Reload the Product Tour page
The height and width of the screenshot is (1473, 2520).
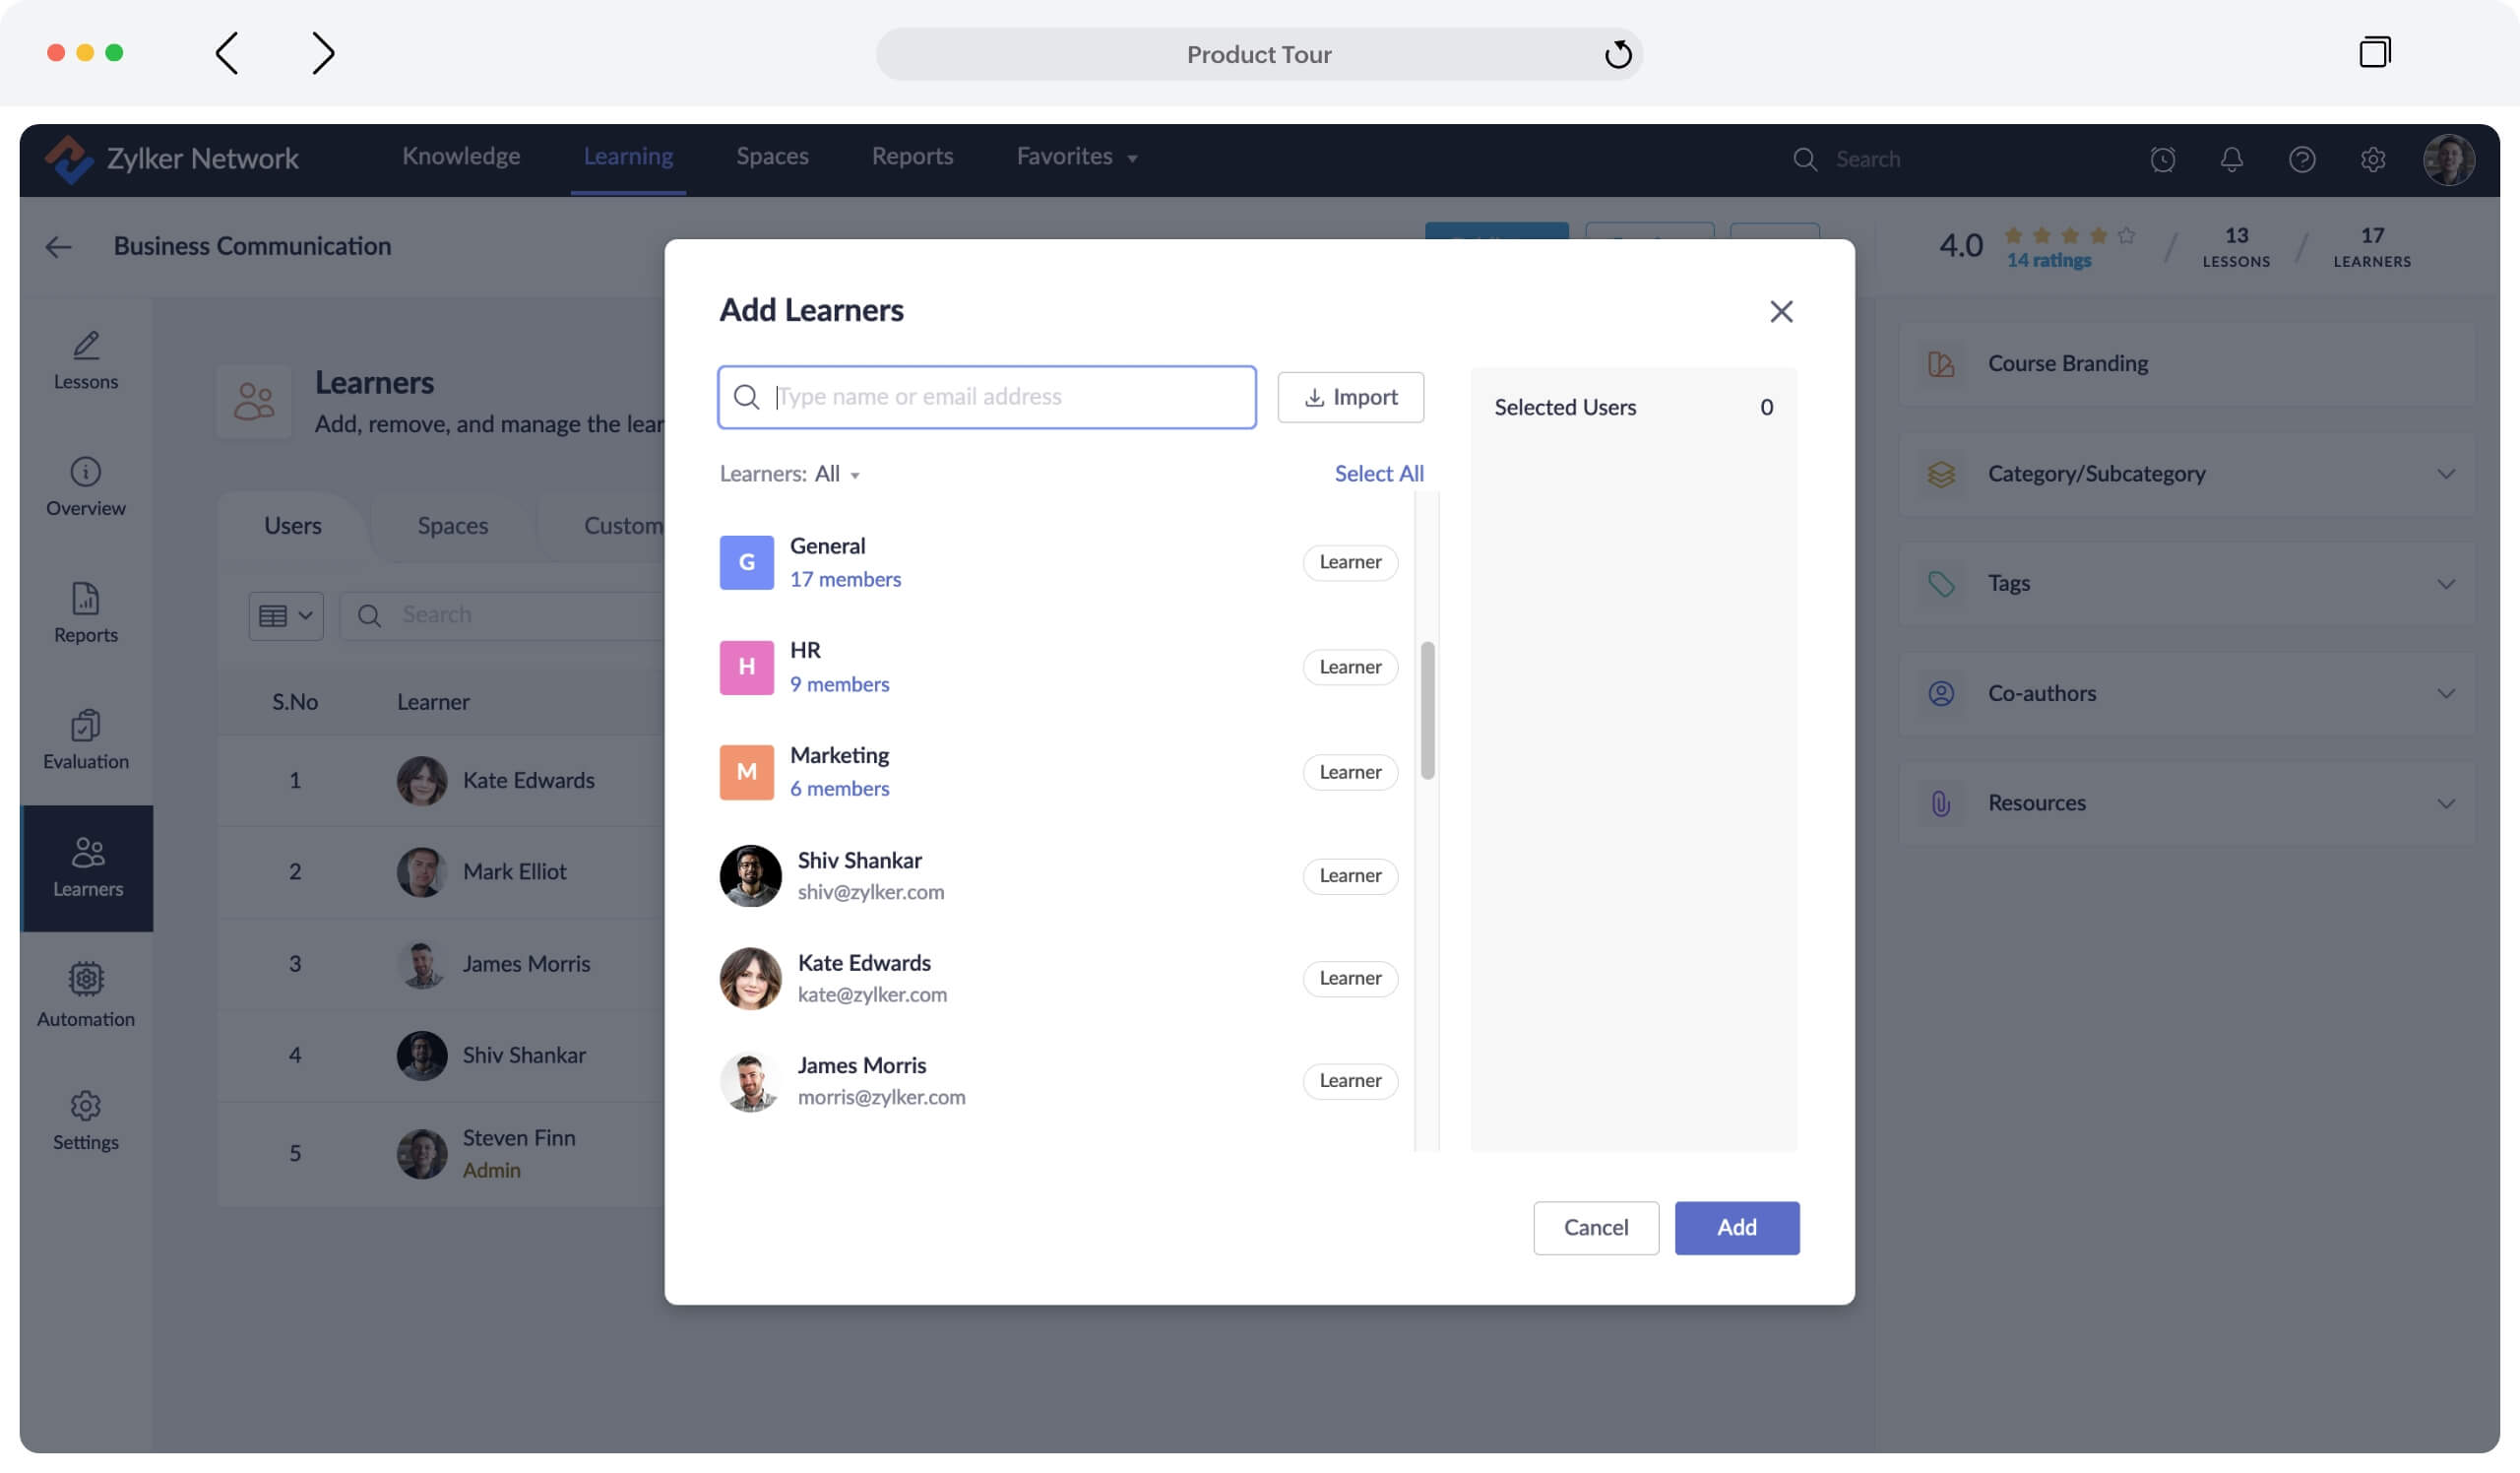pyautogui.click(x=1617, y=54)
